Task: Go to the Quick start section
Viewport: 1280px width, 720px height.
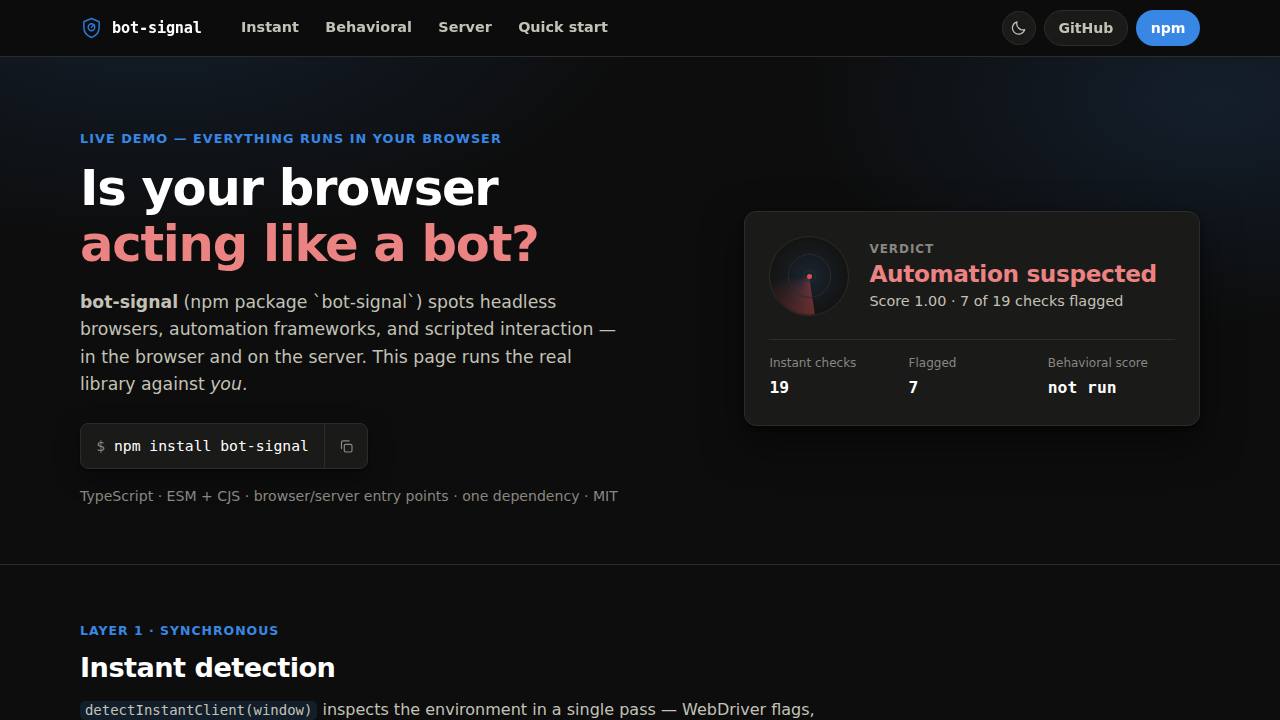Action: [563, 27]
